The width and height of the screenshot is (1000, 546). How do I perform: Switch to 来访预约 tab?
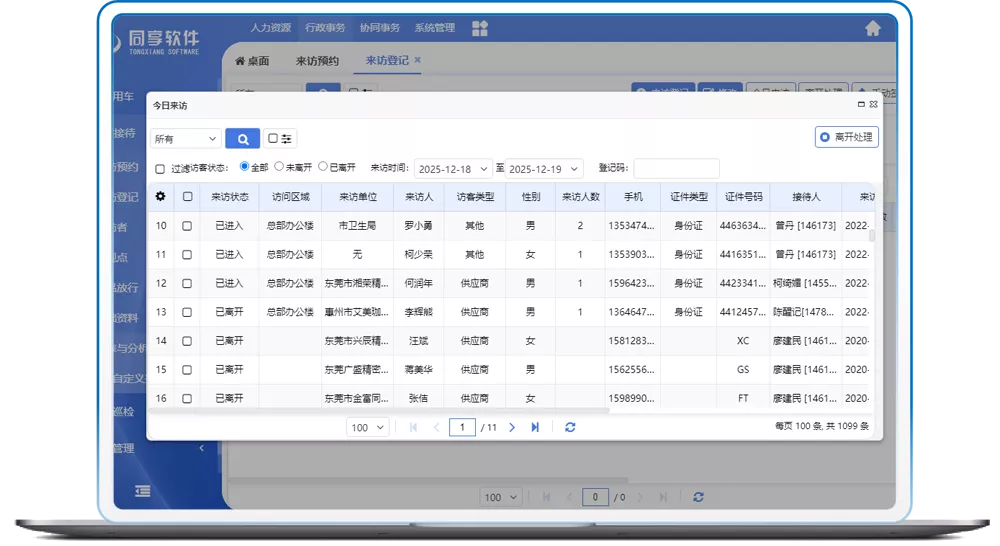click(317, 61)
